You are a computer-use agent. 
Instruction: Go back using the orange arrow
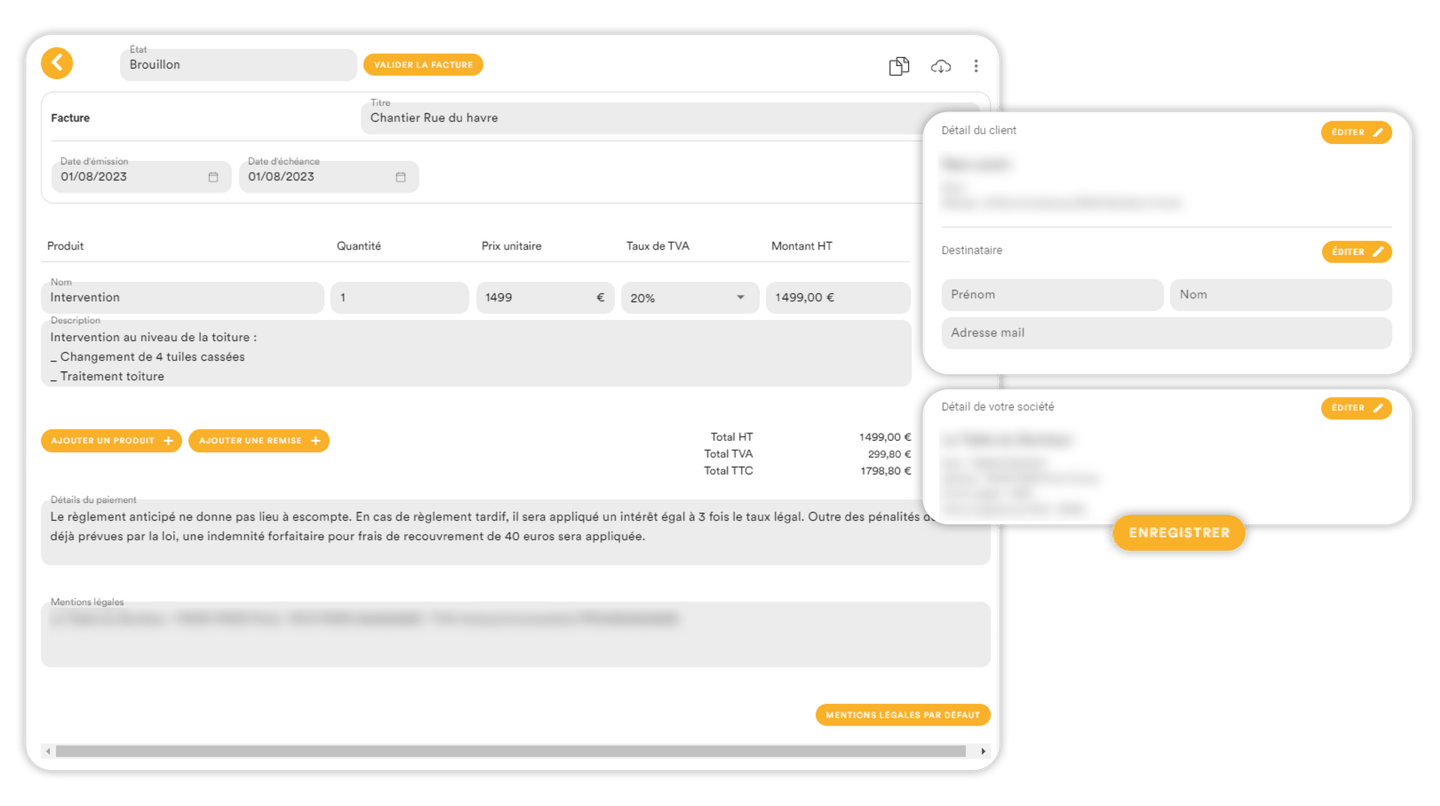tap(57, 63)
